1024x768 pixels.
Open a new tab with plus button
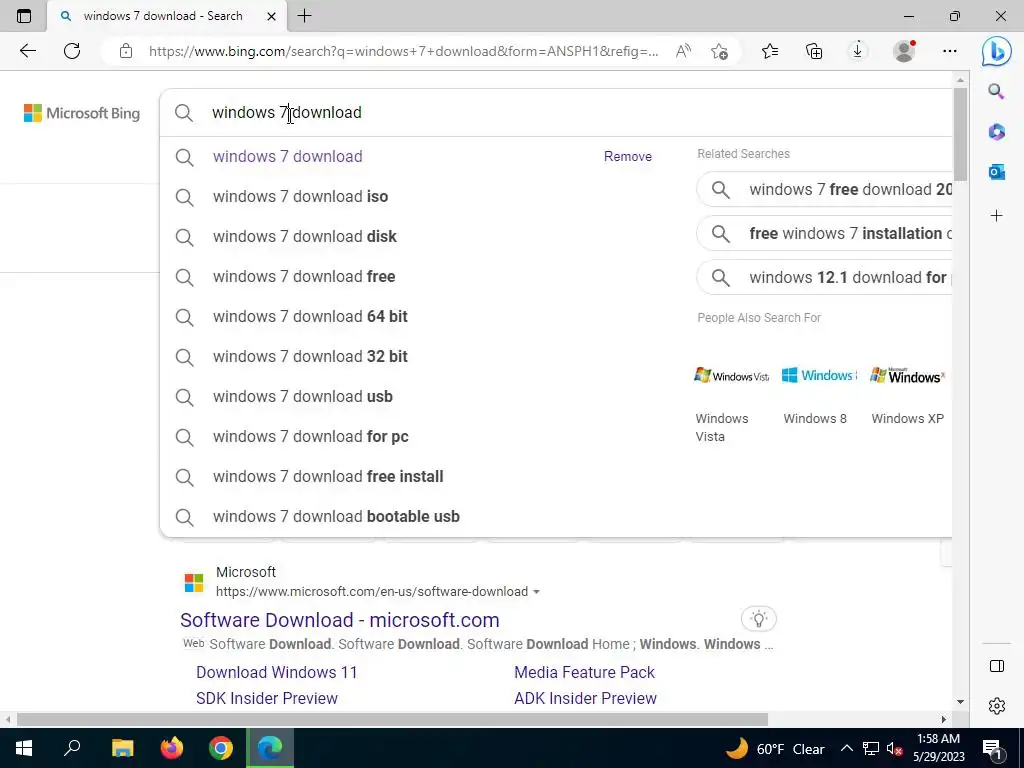point(304,16)
